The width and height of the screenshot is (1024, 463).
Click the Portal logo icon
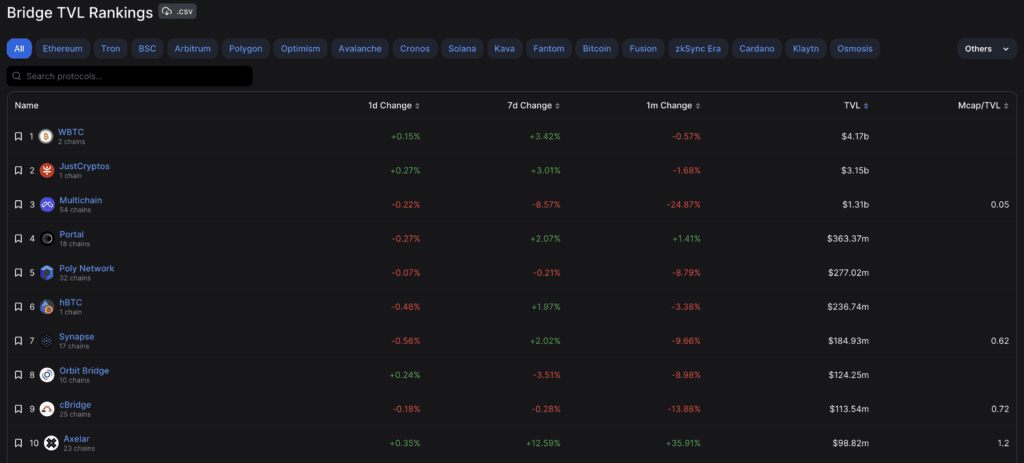tap(46, 238)
